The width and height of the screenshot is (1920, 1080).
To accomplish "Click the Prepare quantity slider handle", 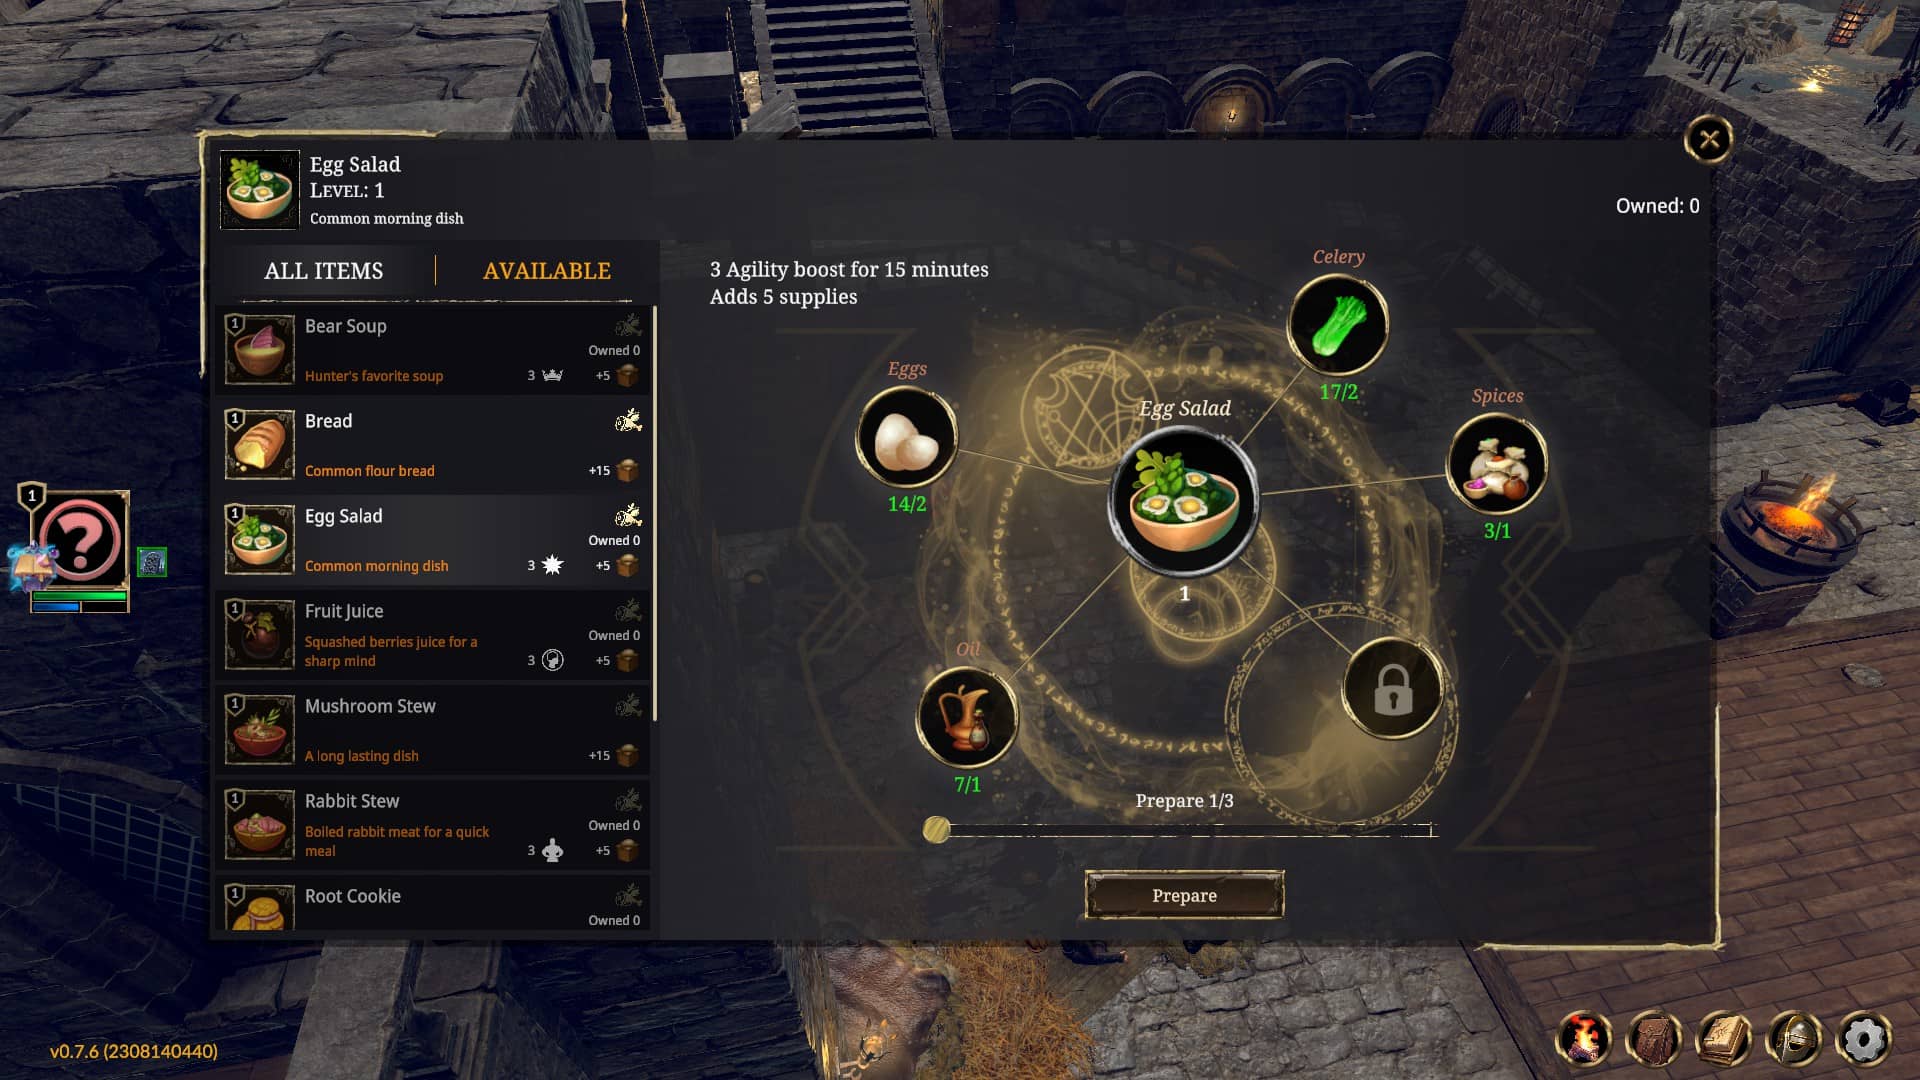I will tap(937, 829).
